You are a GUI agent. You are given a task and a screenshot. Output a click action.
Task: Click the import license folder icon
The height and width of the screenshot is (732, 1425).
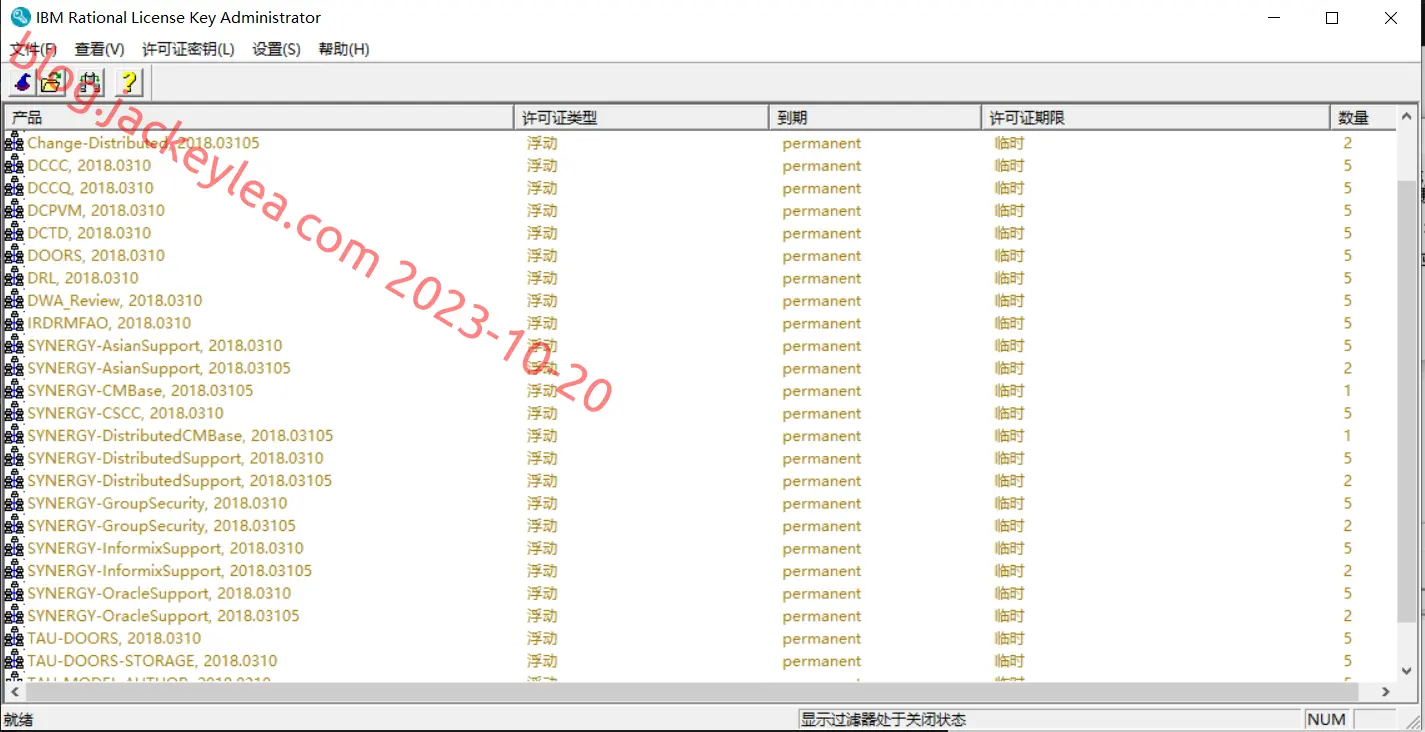[50, 82]
